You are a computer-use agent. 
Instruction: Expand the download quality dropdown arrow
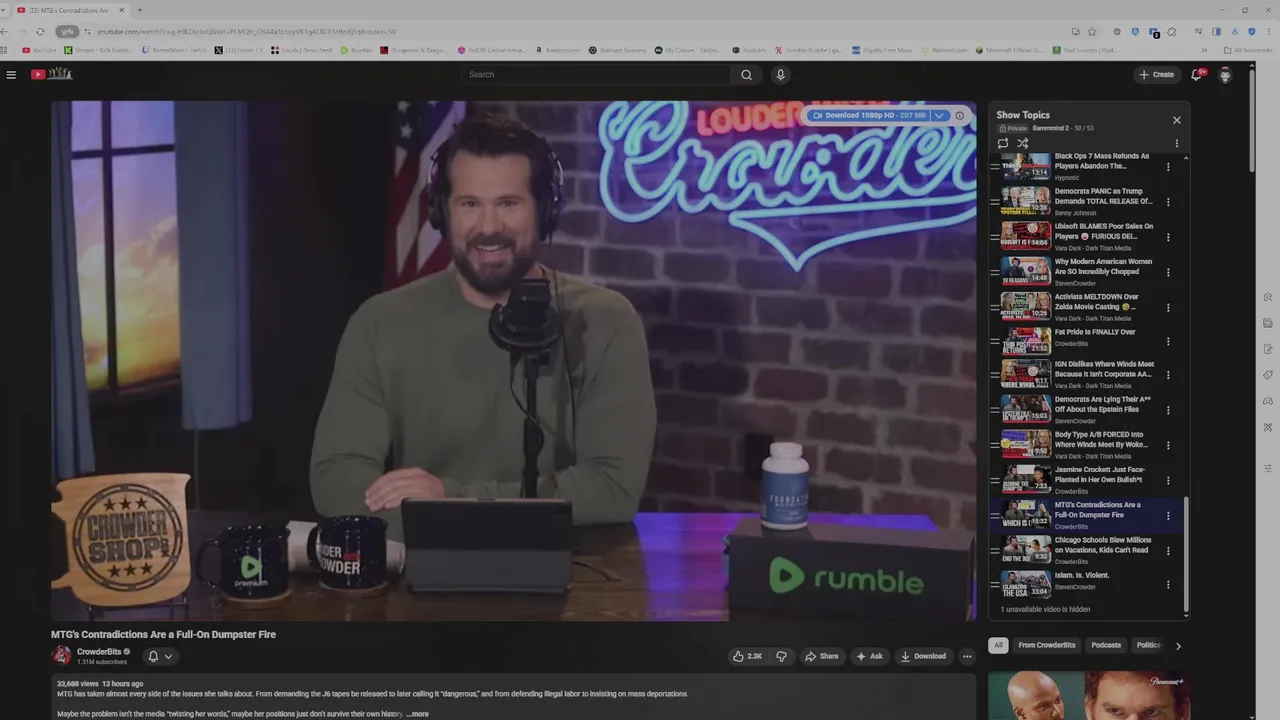[x=939, y=115]
